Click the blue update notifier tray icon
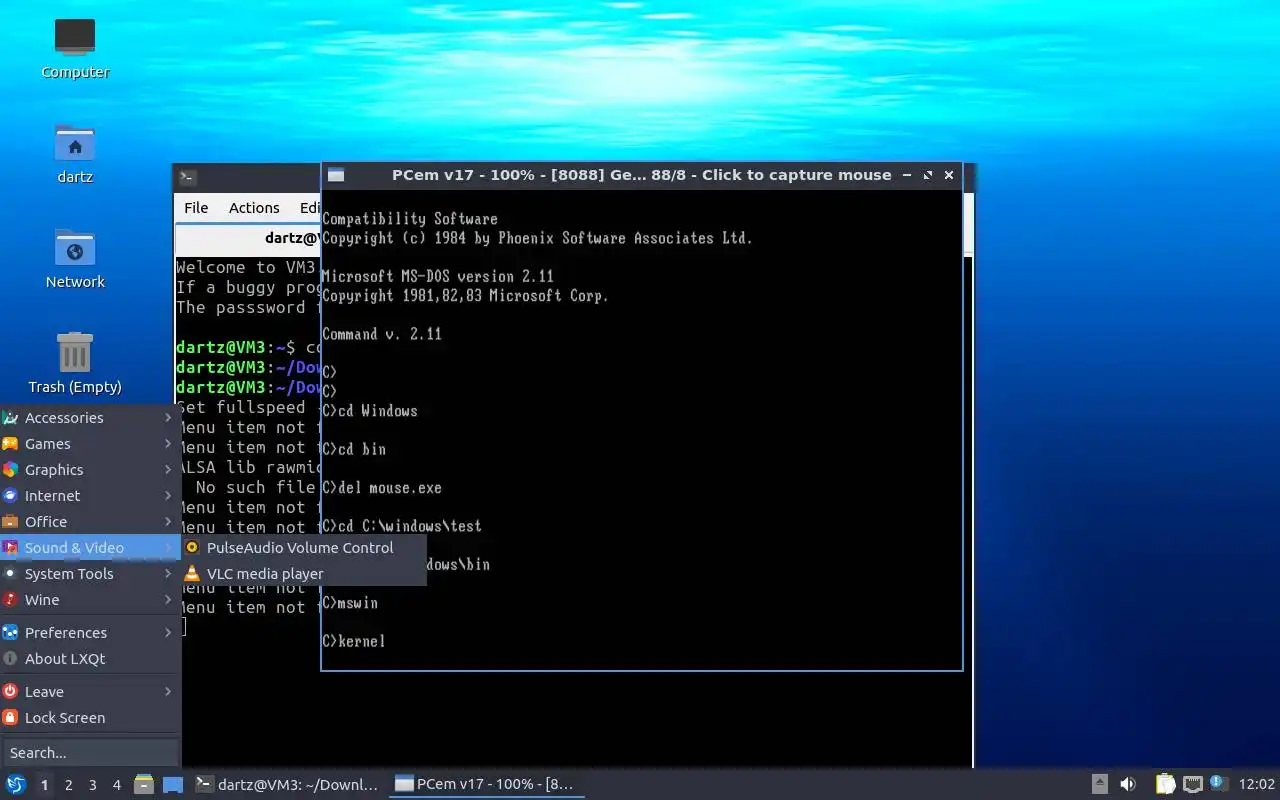The width and height of the screenshot is (1280, 800). pos(1217,783)
